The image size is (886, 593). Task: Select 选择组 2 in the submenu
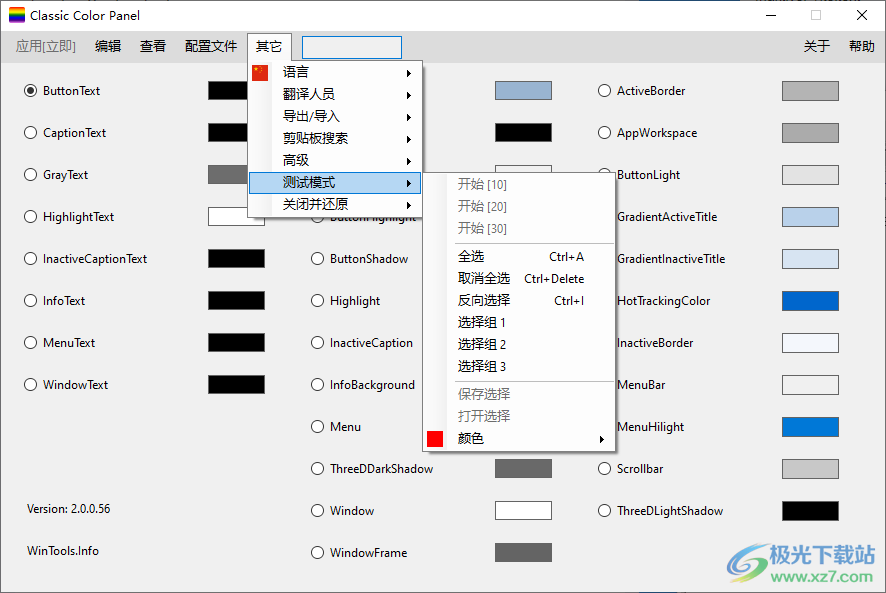point(482,345)
